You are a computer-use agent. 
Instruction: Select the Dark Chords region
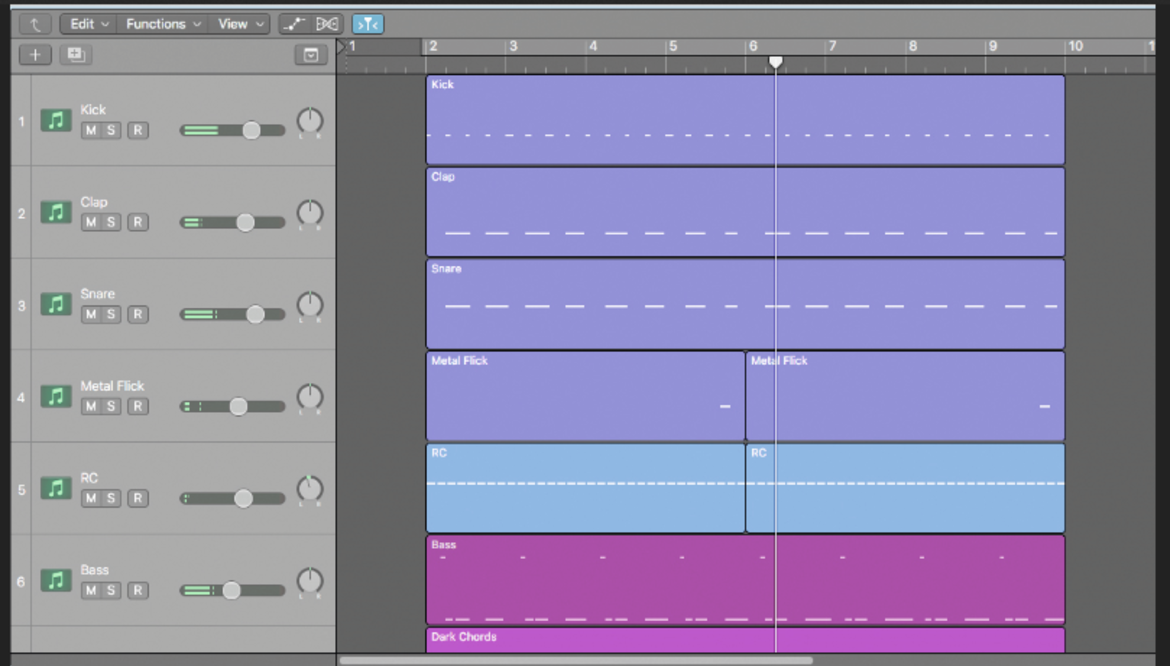(x=745, y=640)
